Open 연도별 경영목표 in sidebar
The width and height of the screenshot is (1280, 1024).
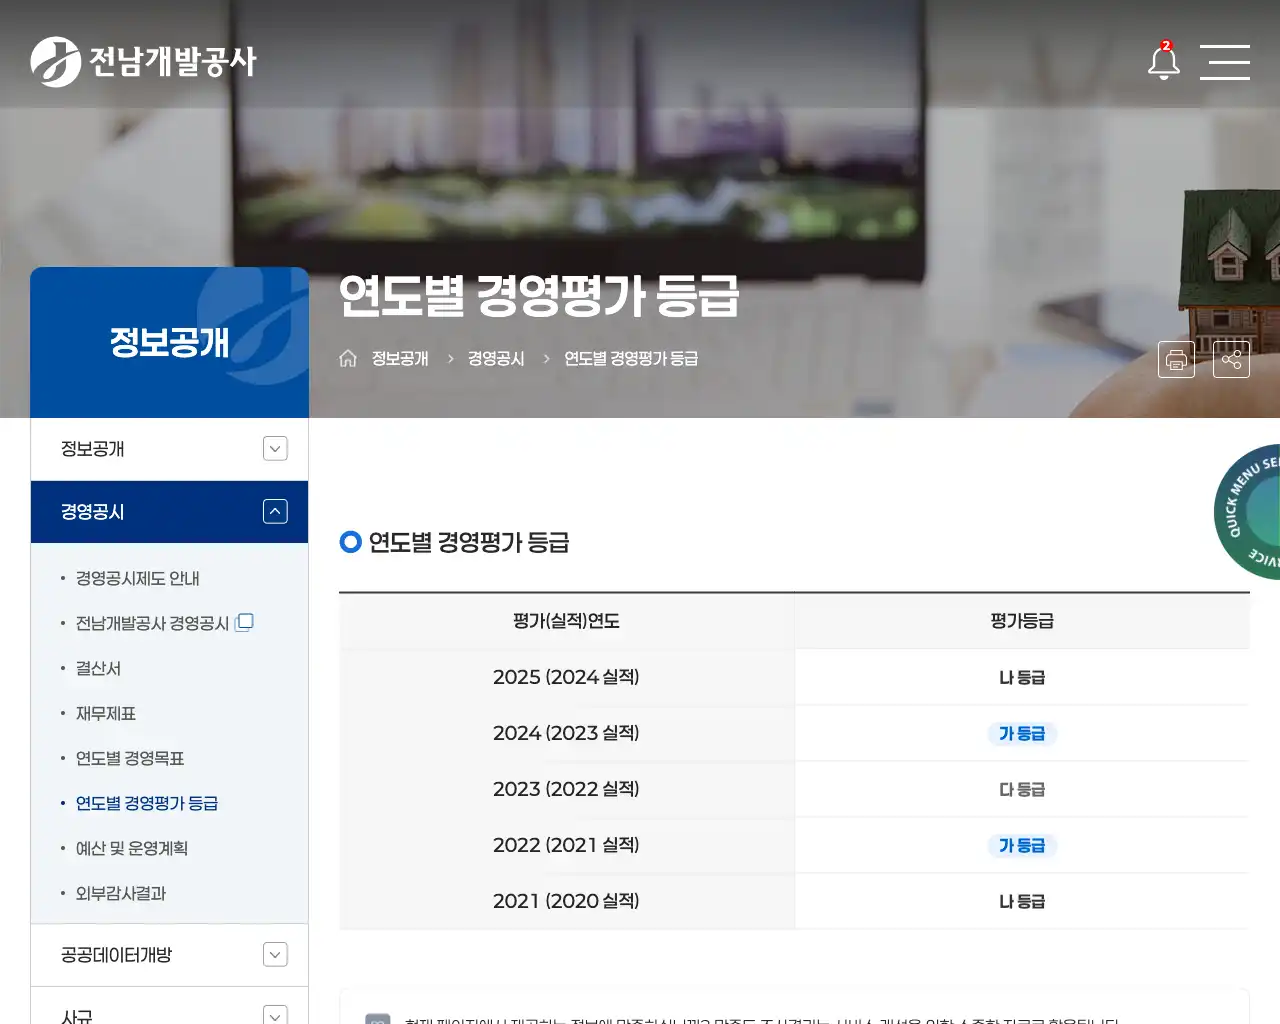[x=130, y=759]
